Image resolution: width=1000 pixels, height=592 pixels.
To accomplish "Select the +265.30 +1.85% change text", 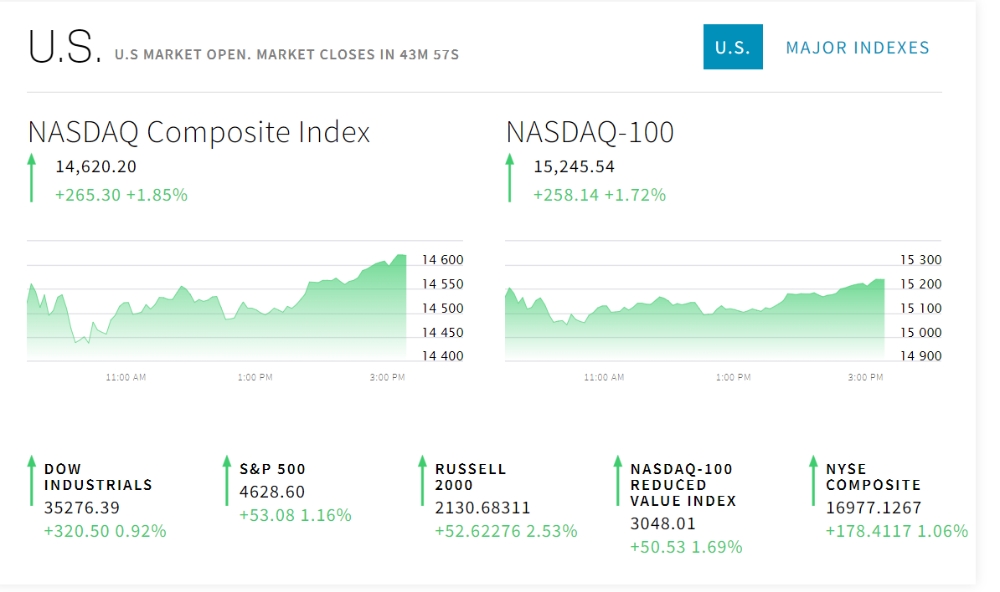I will click(x=121, y=195).
